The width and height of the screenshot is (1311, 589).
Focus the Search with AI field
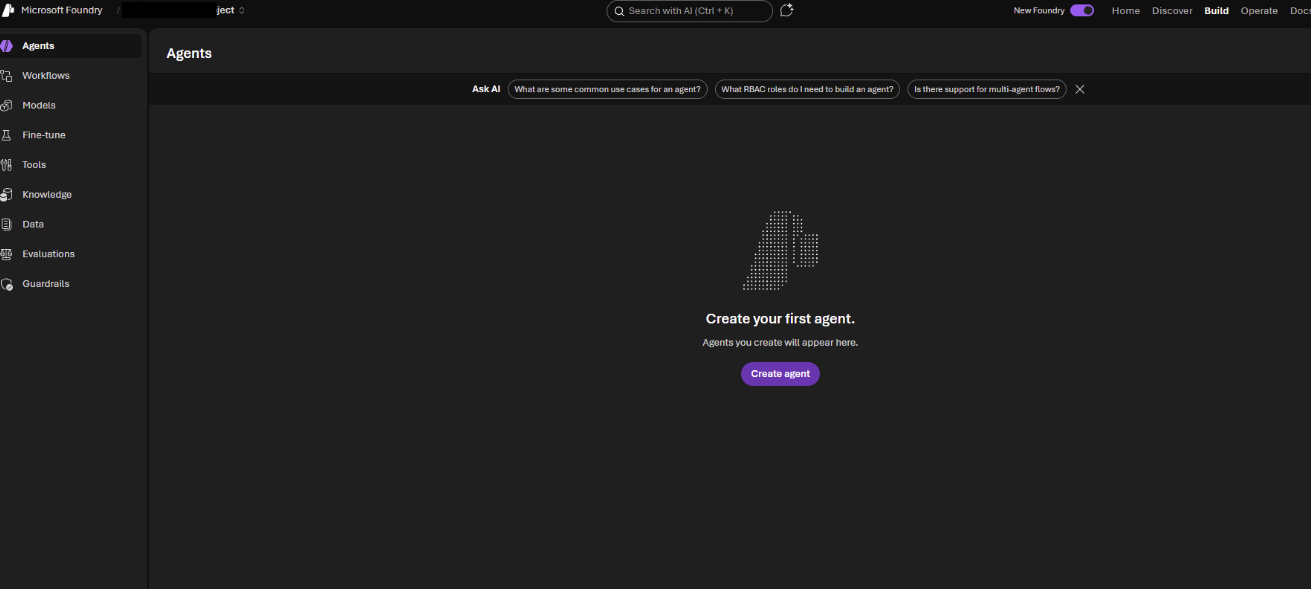[689, 11]
